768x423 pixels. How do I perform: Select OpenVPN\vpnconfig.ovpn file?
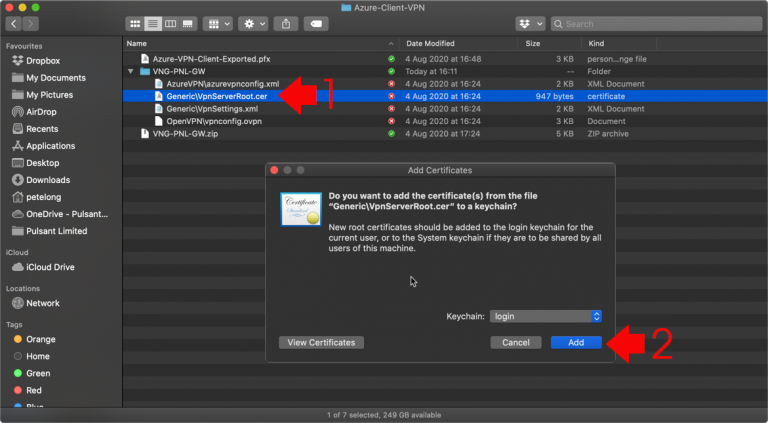click(214, 121)
